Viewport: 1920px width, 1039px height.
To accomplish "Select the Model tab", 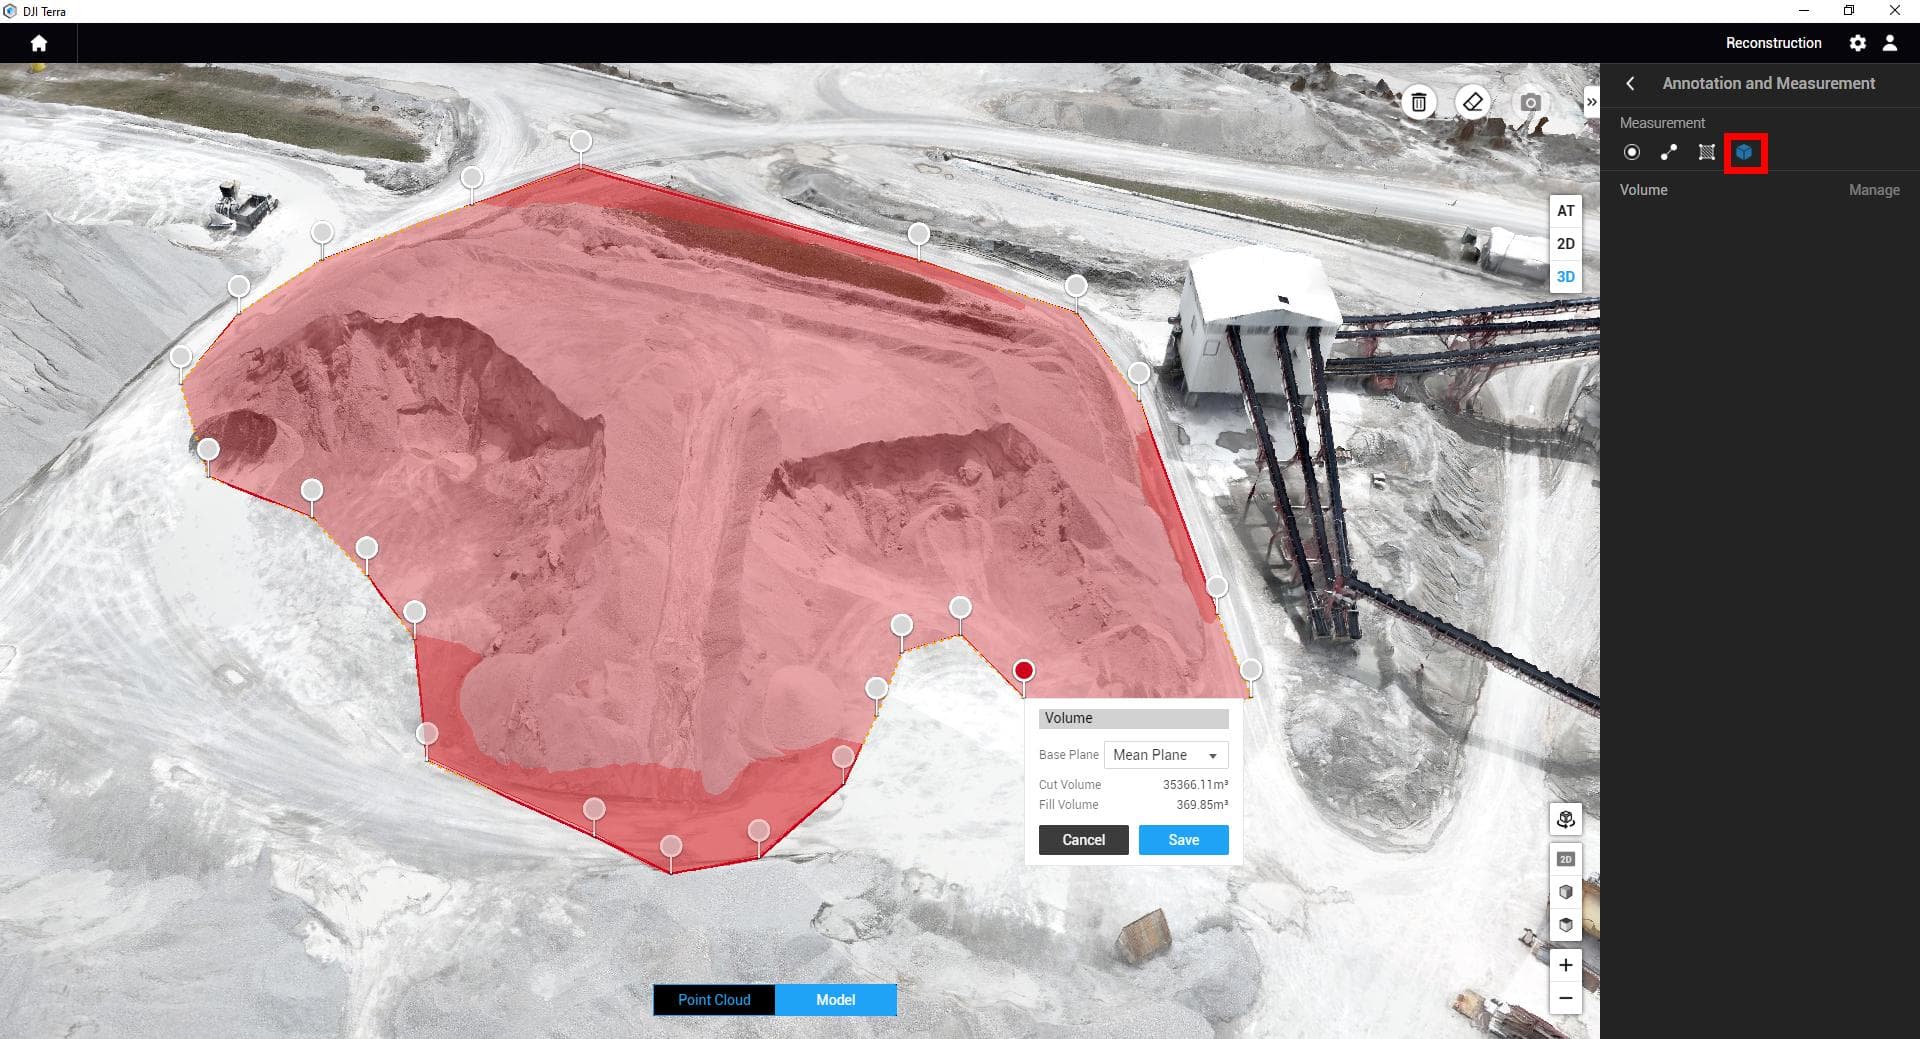I will coord(835,999).
